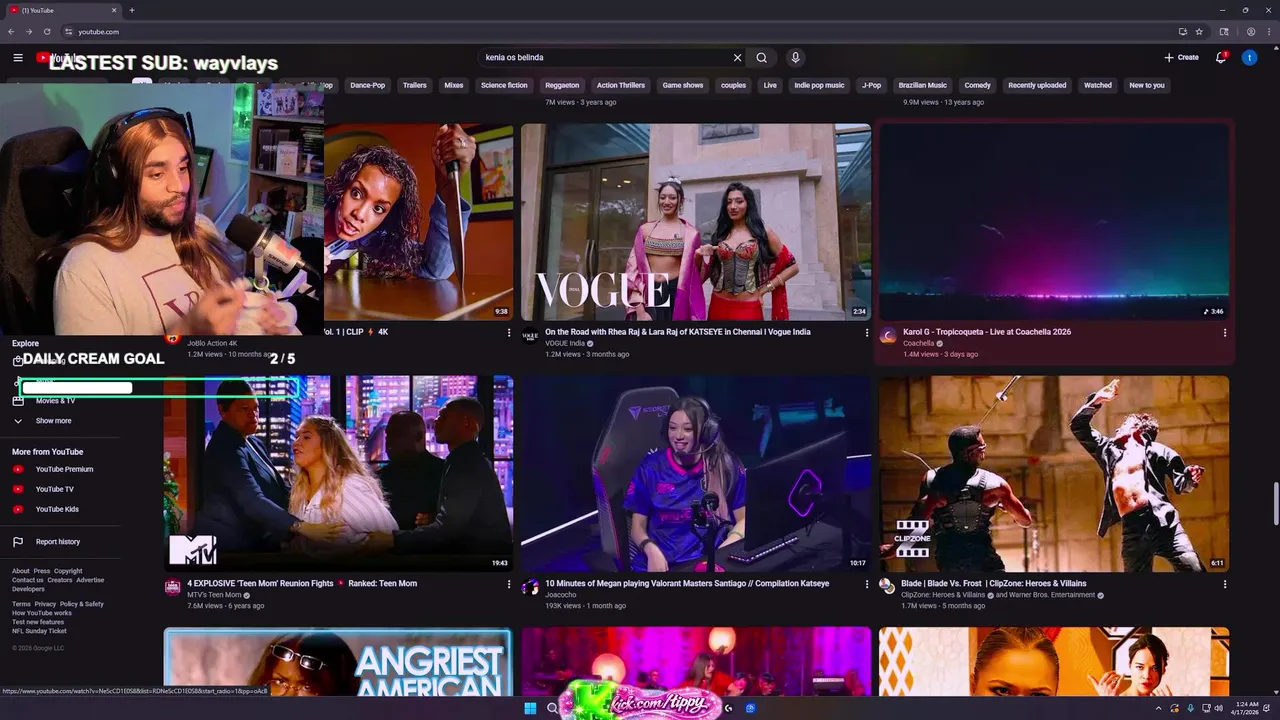Select the Recently uploaded chip
The image size is (1280, 720).
pyautogui.click(x=1037, y=85)
